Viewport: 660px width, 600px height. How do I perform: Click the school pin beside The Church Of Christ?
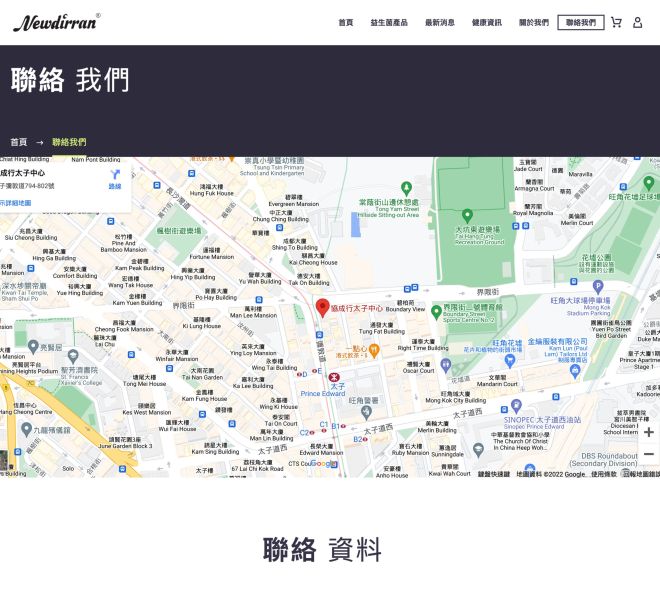478,450
